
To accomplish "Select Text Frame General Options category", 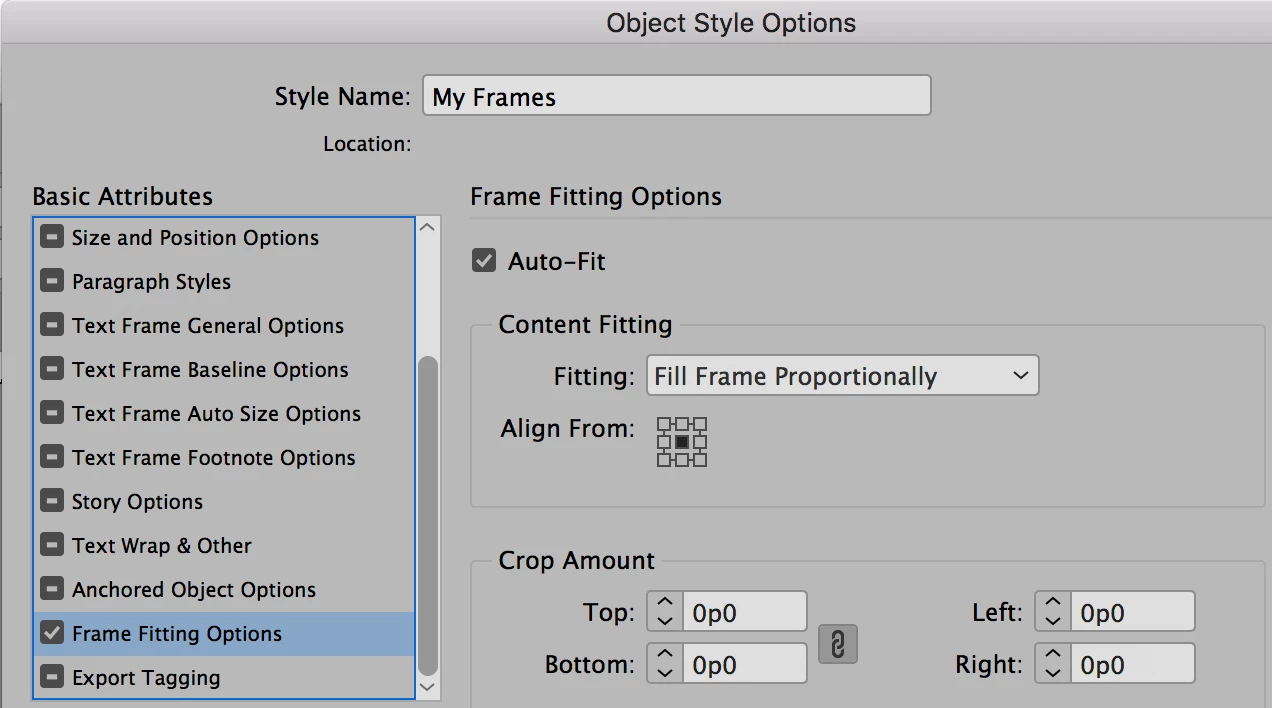I will point(208,326).
